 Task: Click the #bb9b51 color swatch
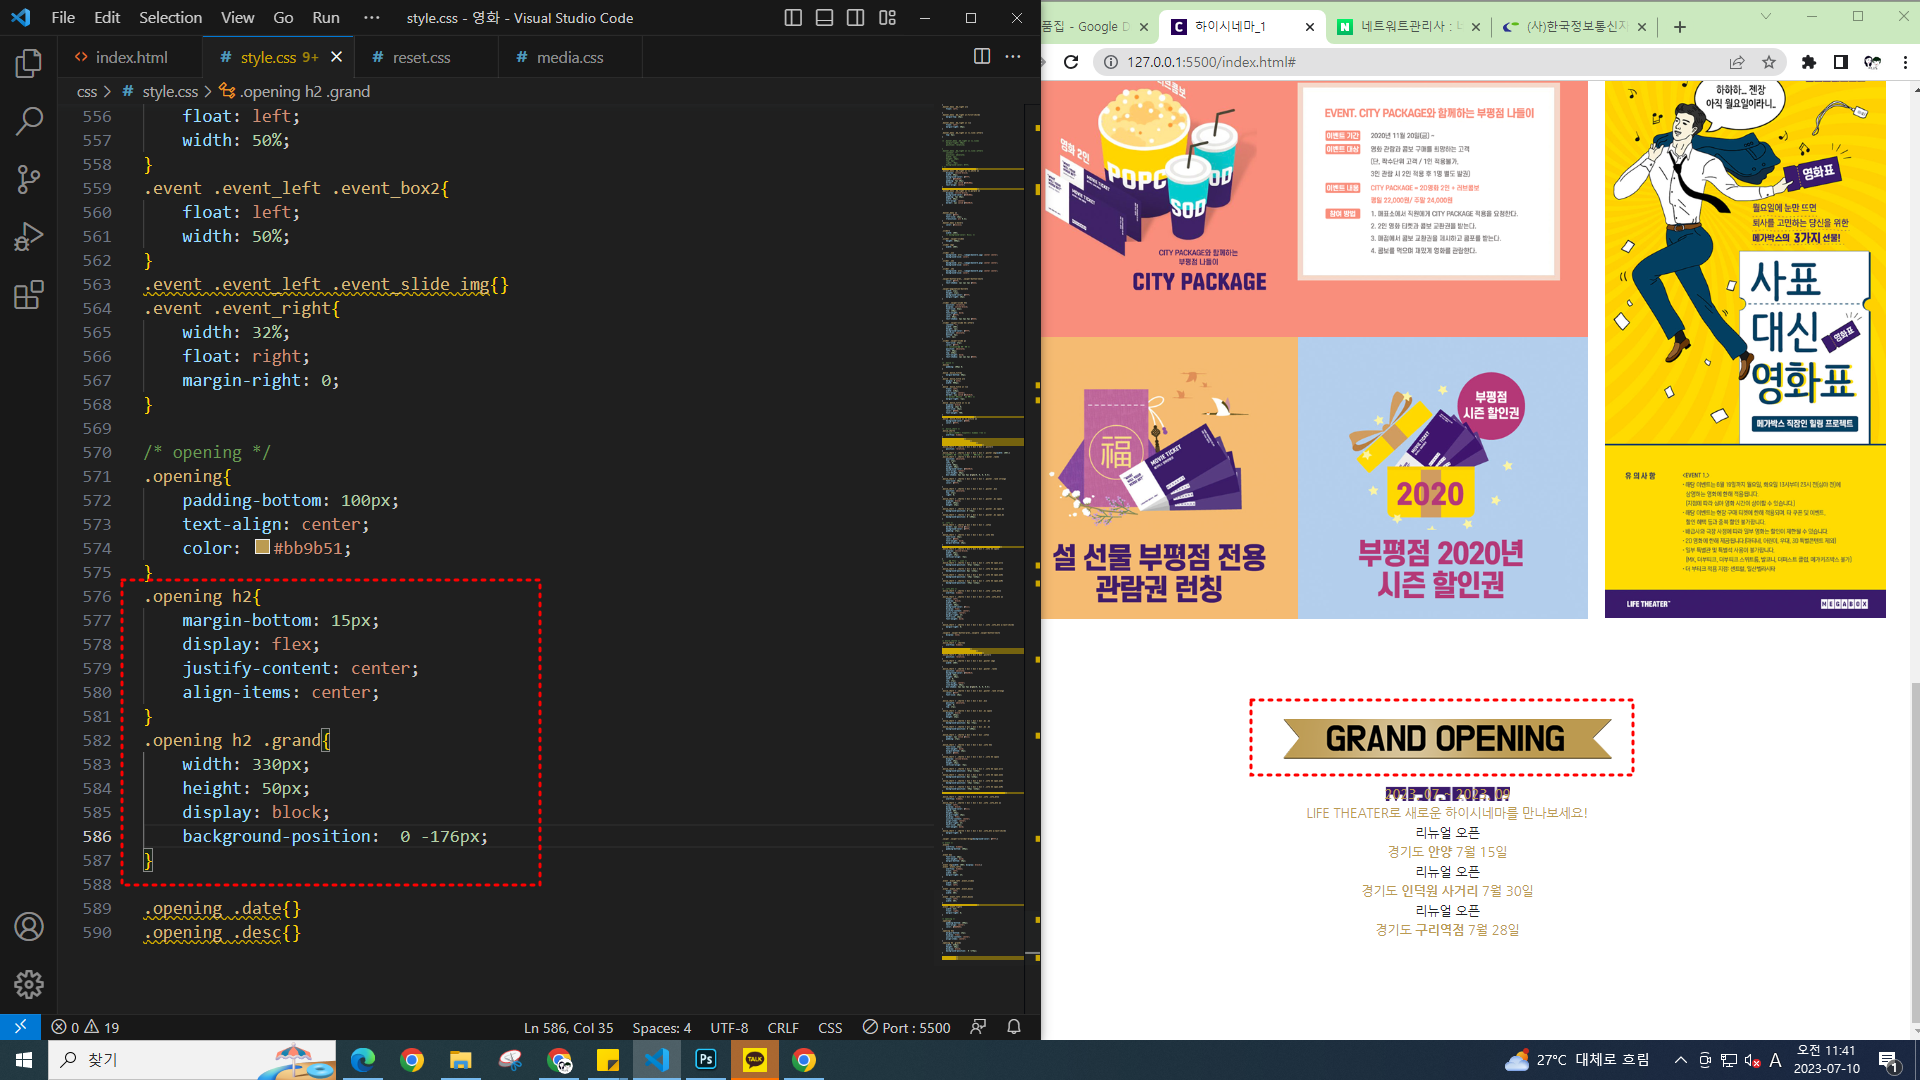tap(262, 547)
